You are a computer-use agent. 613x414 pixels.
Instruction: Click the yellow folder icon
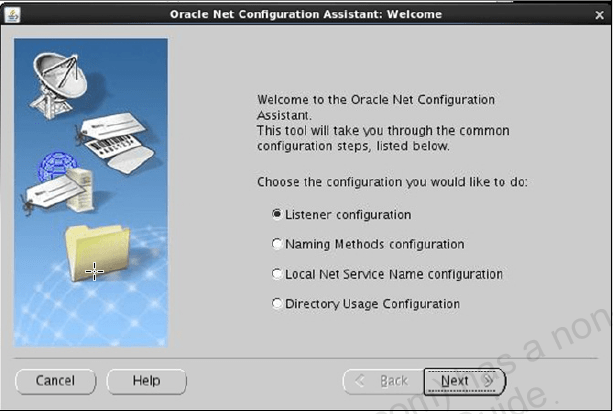[x=96, y=252]
